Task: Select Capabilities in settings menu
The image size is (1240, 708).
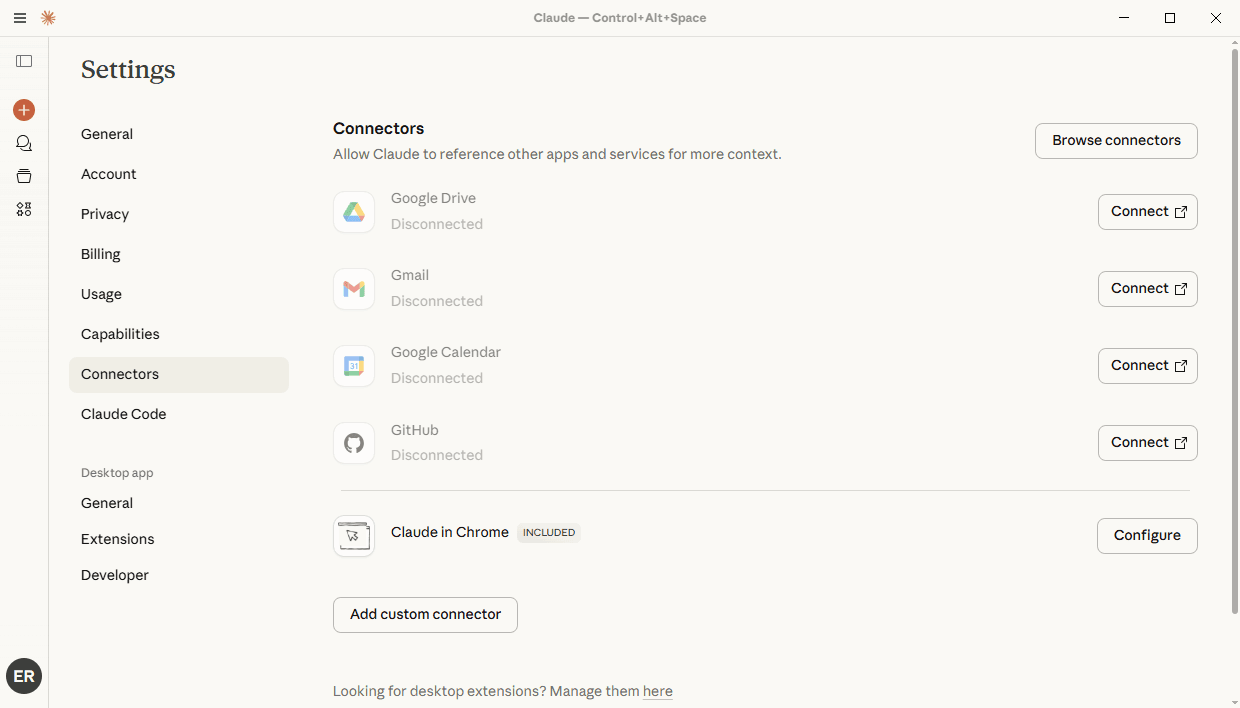Action: [x=120, y=334]
